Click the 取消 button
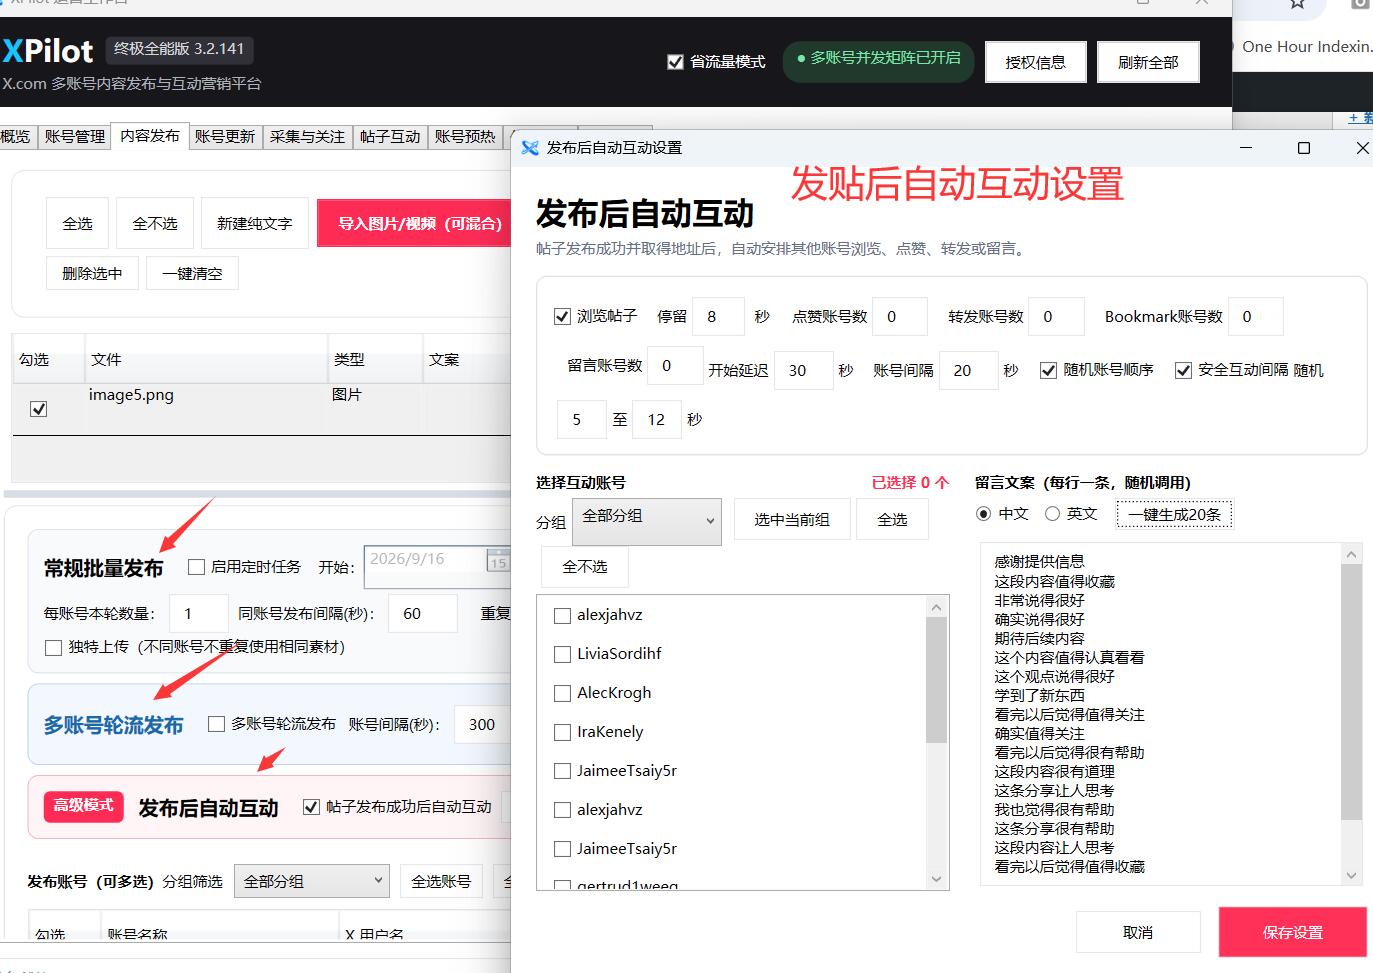The height and width of the screenshot is (973, 1373). (1138, 932)
